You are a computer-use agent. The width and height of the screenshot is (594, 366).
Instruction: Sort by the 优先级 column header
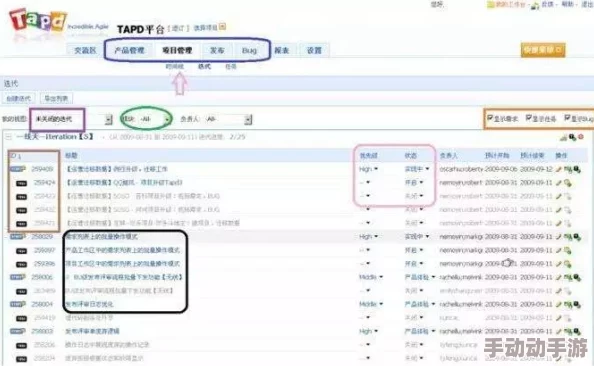(x=368, y=156)
